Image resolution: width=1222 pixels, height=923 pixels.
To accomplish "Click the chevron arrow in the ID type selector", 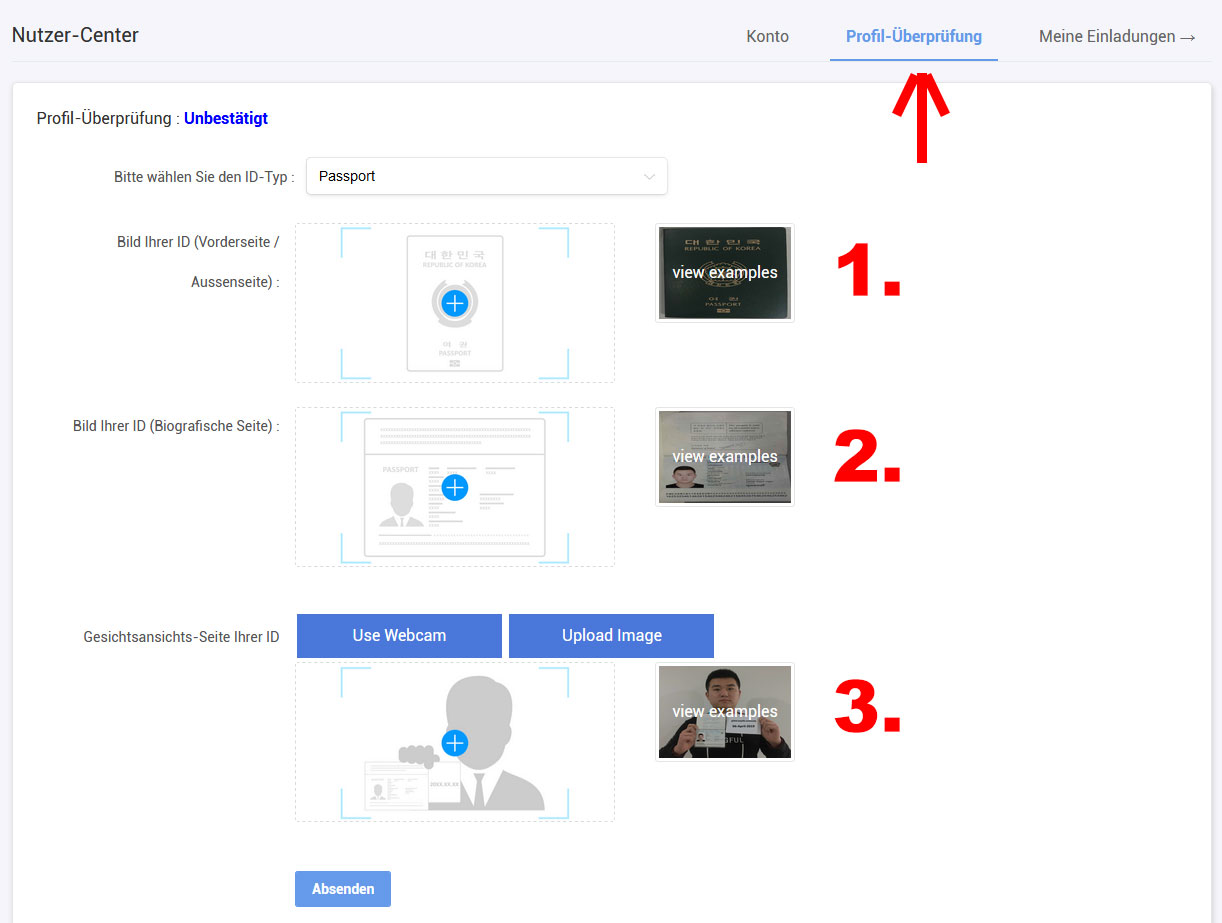I will (x=649, y=177).
